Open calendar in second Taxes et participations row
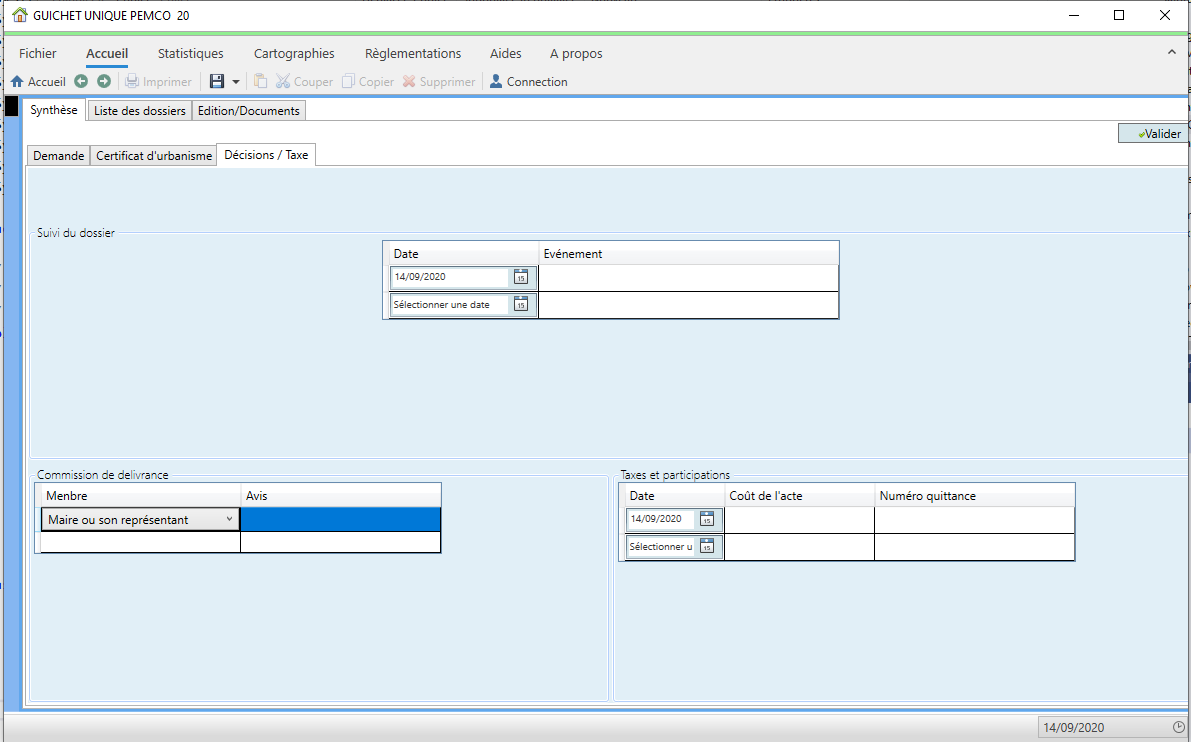Image resolution: width=1191 pixels, height=742 pixels. point(707,547)
